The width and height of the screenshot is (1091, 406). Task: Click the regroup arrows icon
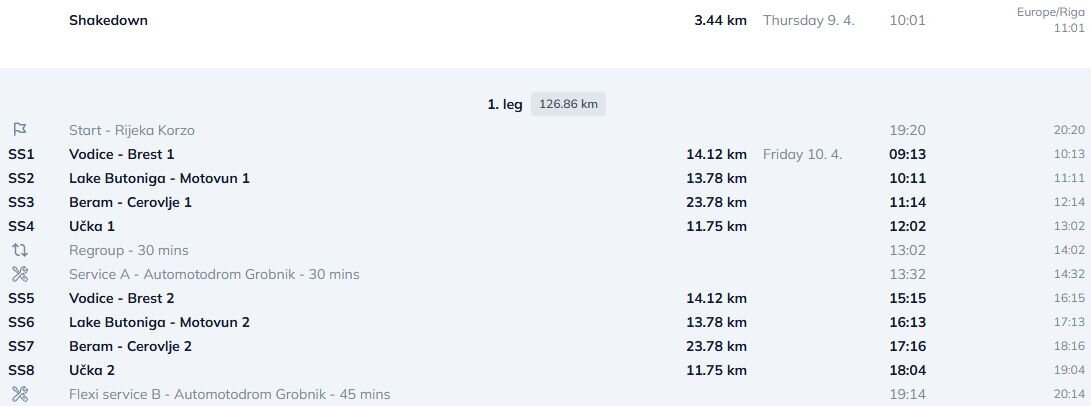20,250
